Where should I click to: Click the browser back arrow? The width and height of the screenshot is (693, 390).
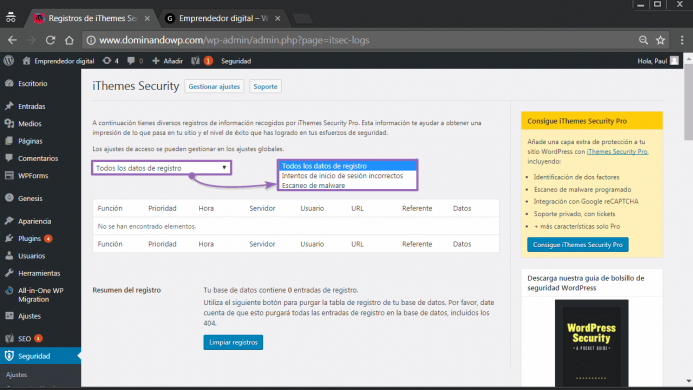tap(12, 40)
